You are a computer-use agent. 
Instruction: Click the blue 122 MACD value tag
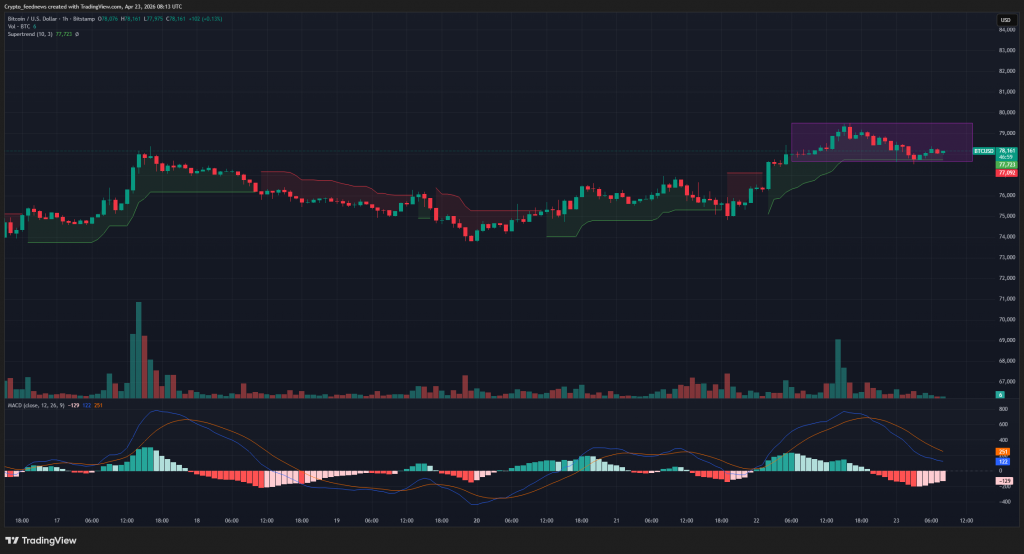1003,461
